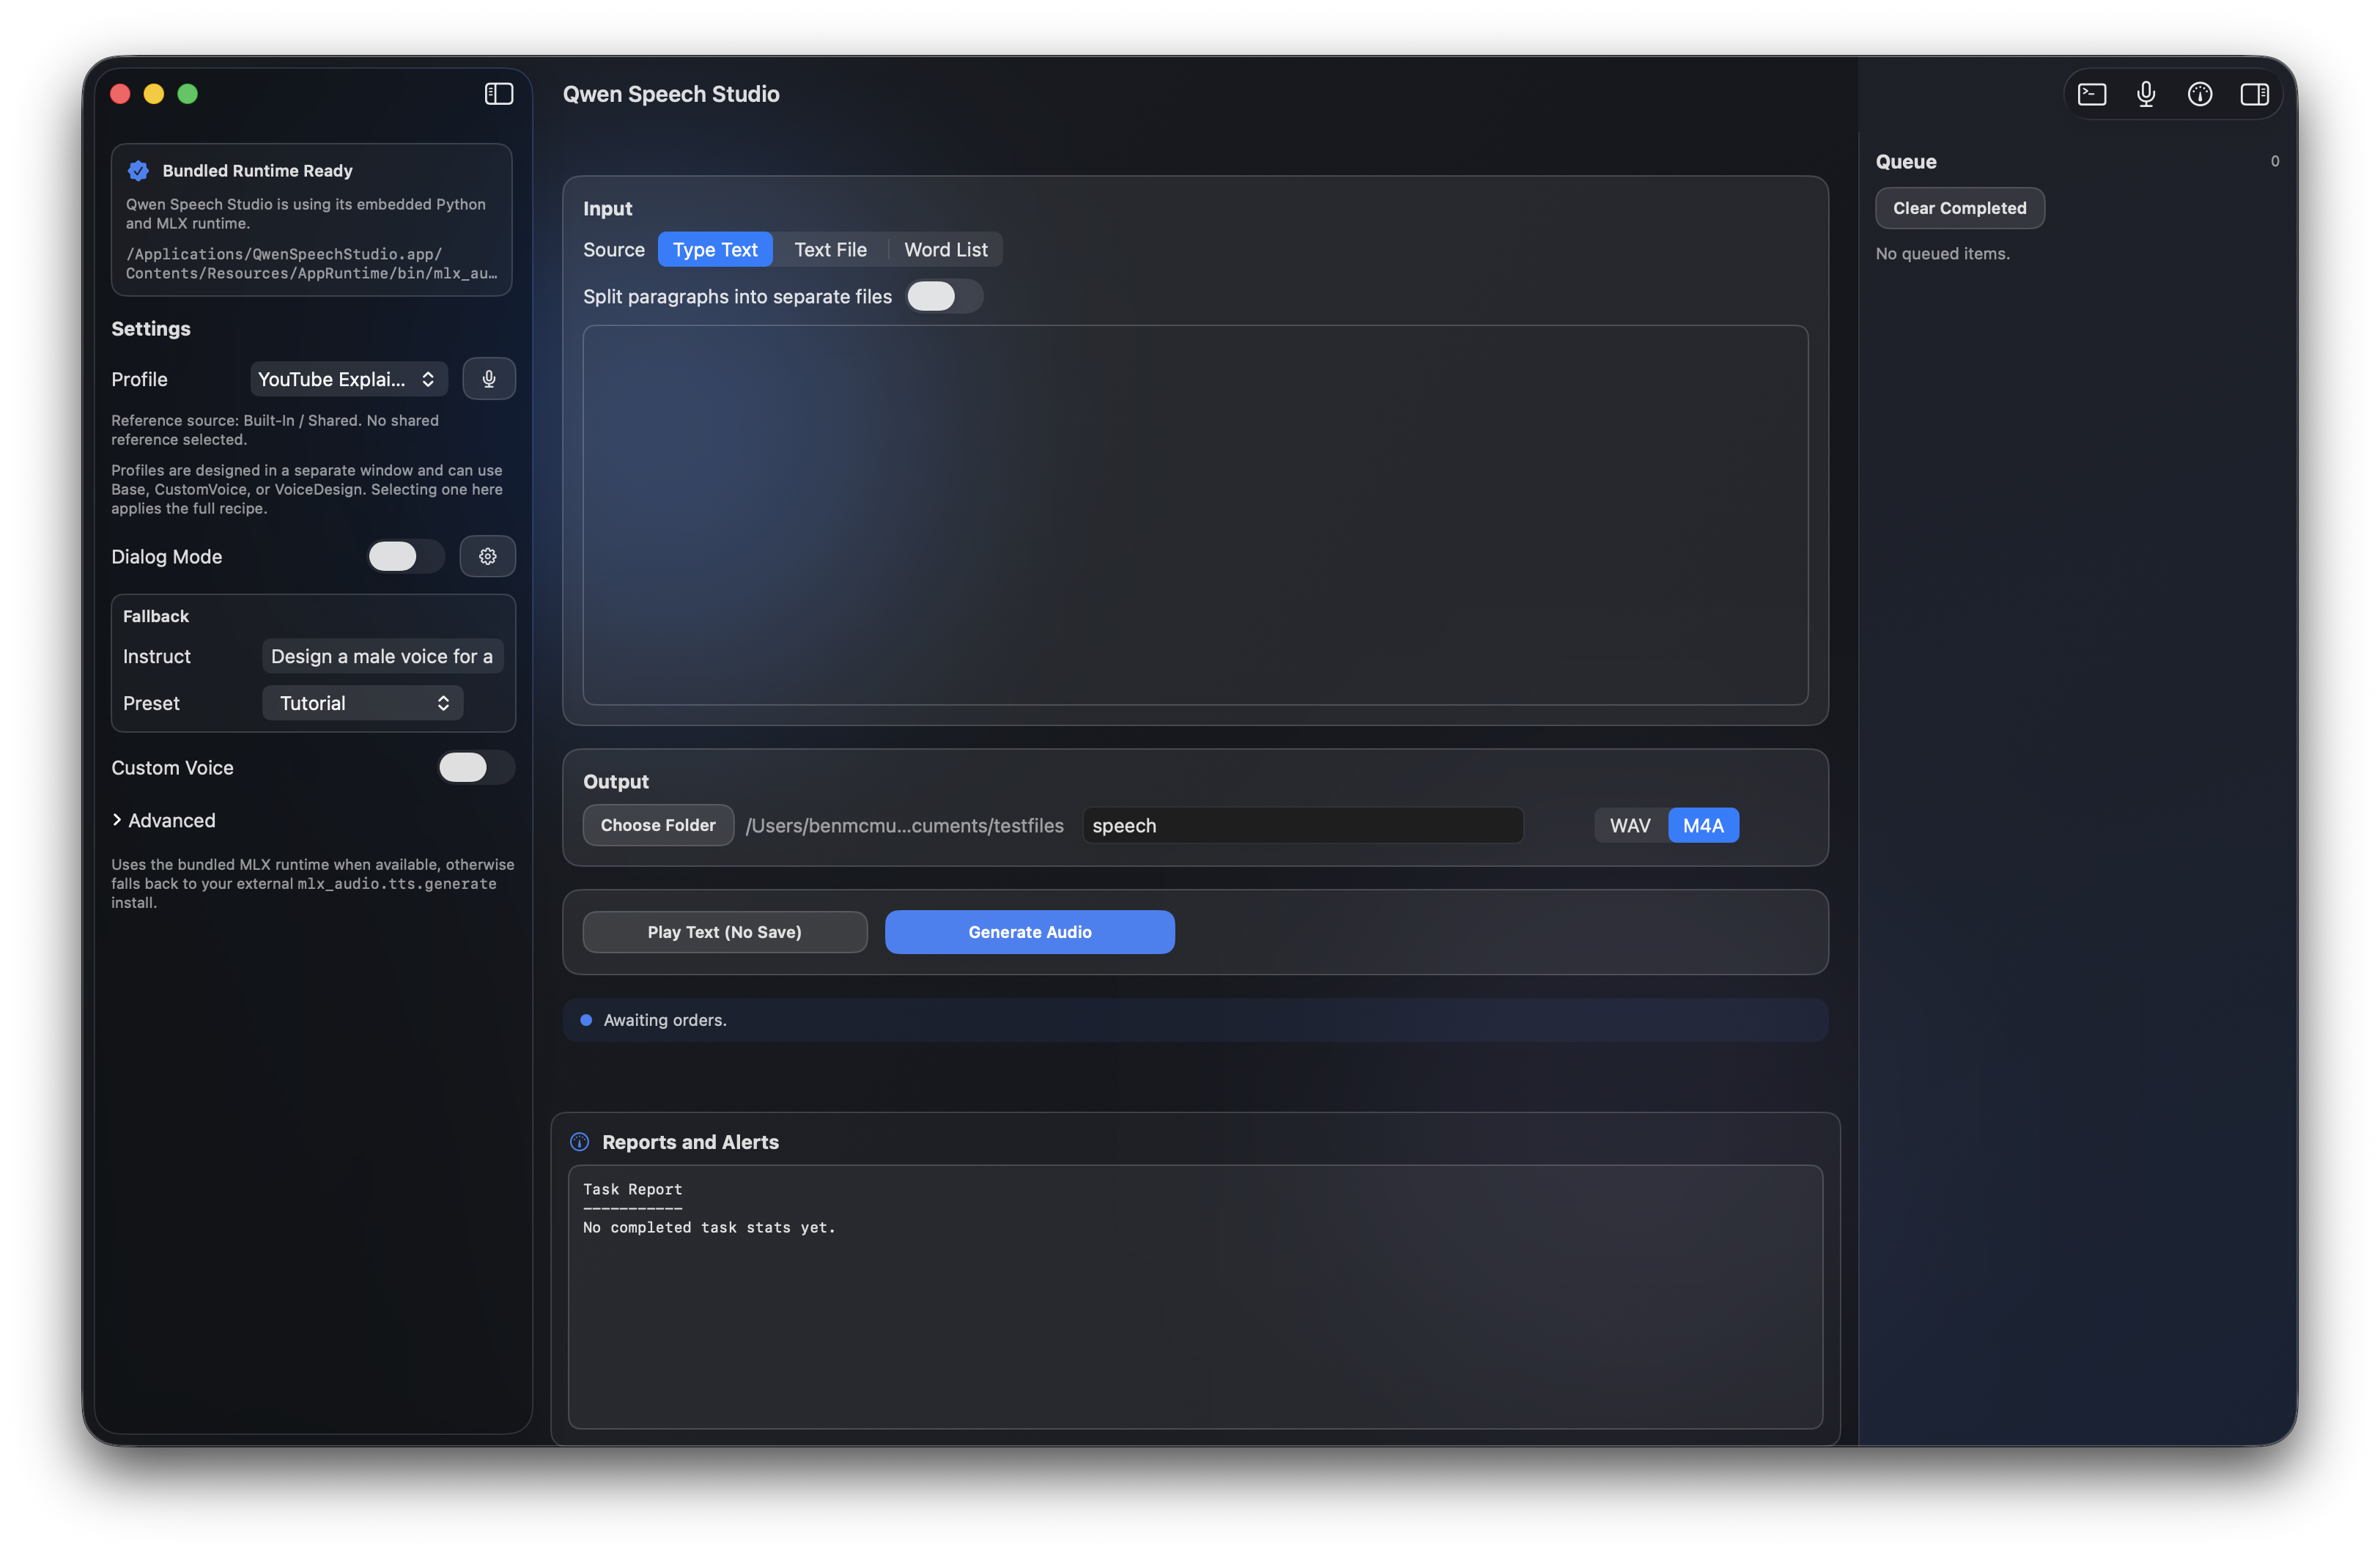Open the Profile YouTube Explainer dropdown
2380x1555 pixels.
(x=348, y=379)
